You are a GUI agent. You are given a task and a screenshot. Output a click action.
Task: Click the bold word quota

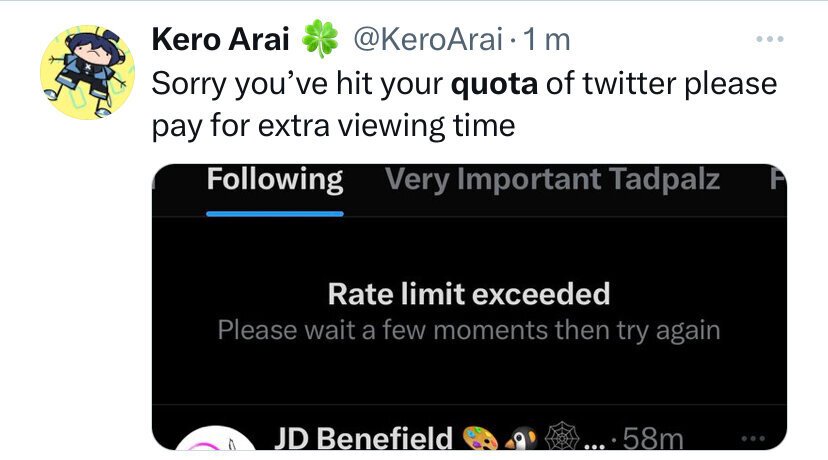[494, 85]
